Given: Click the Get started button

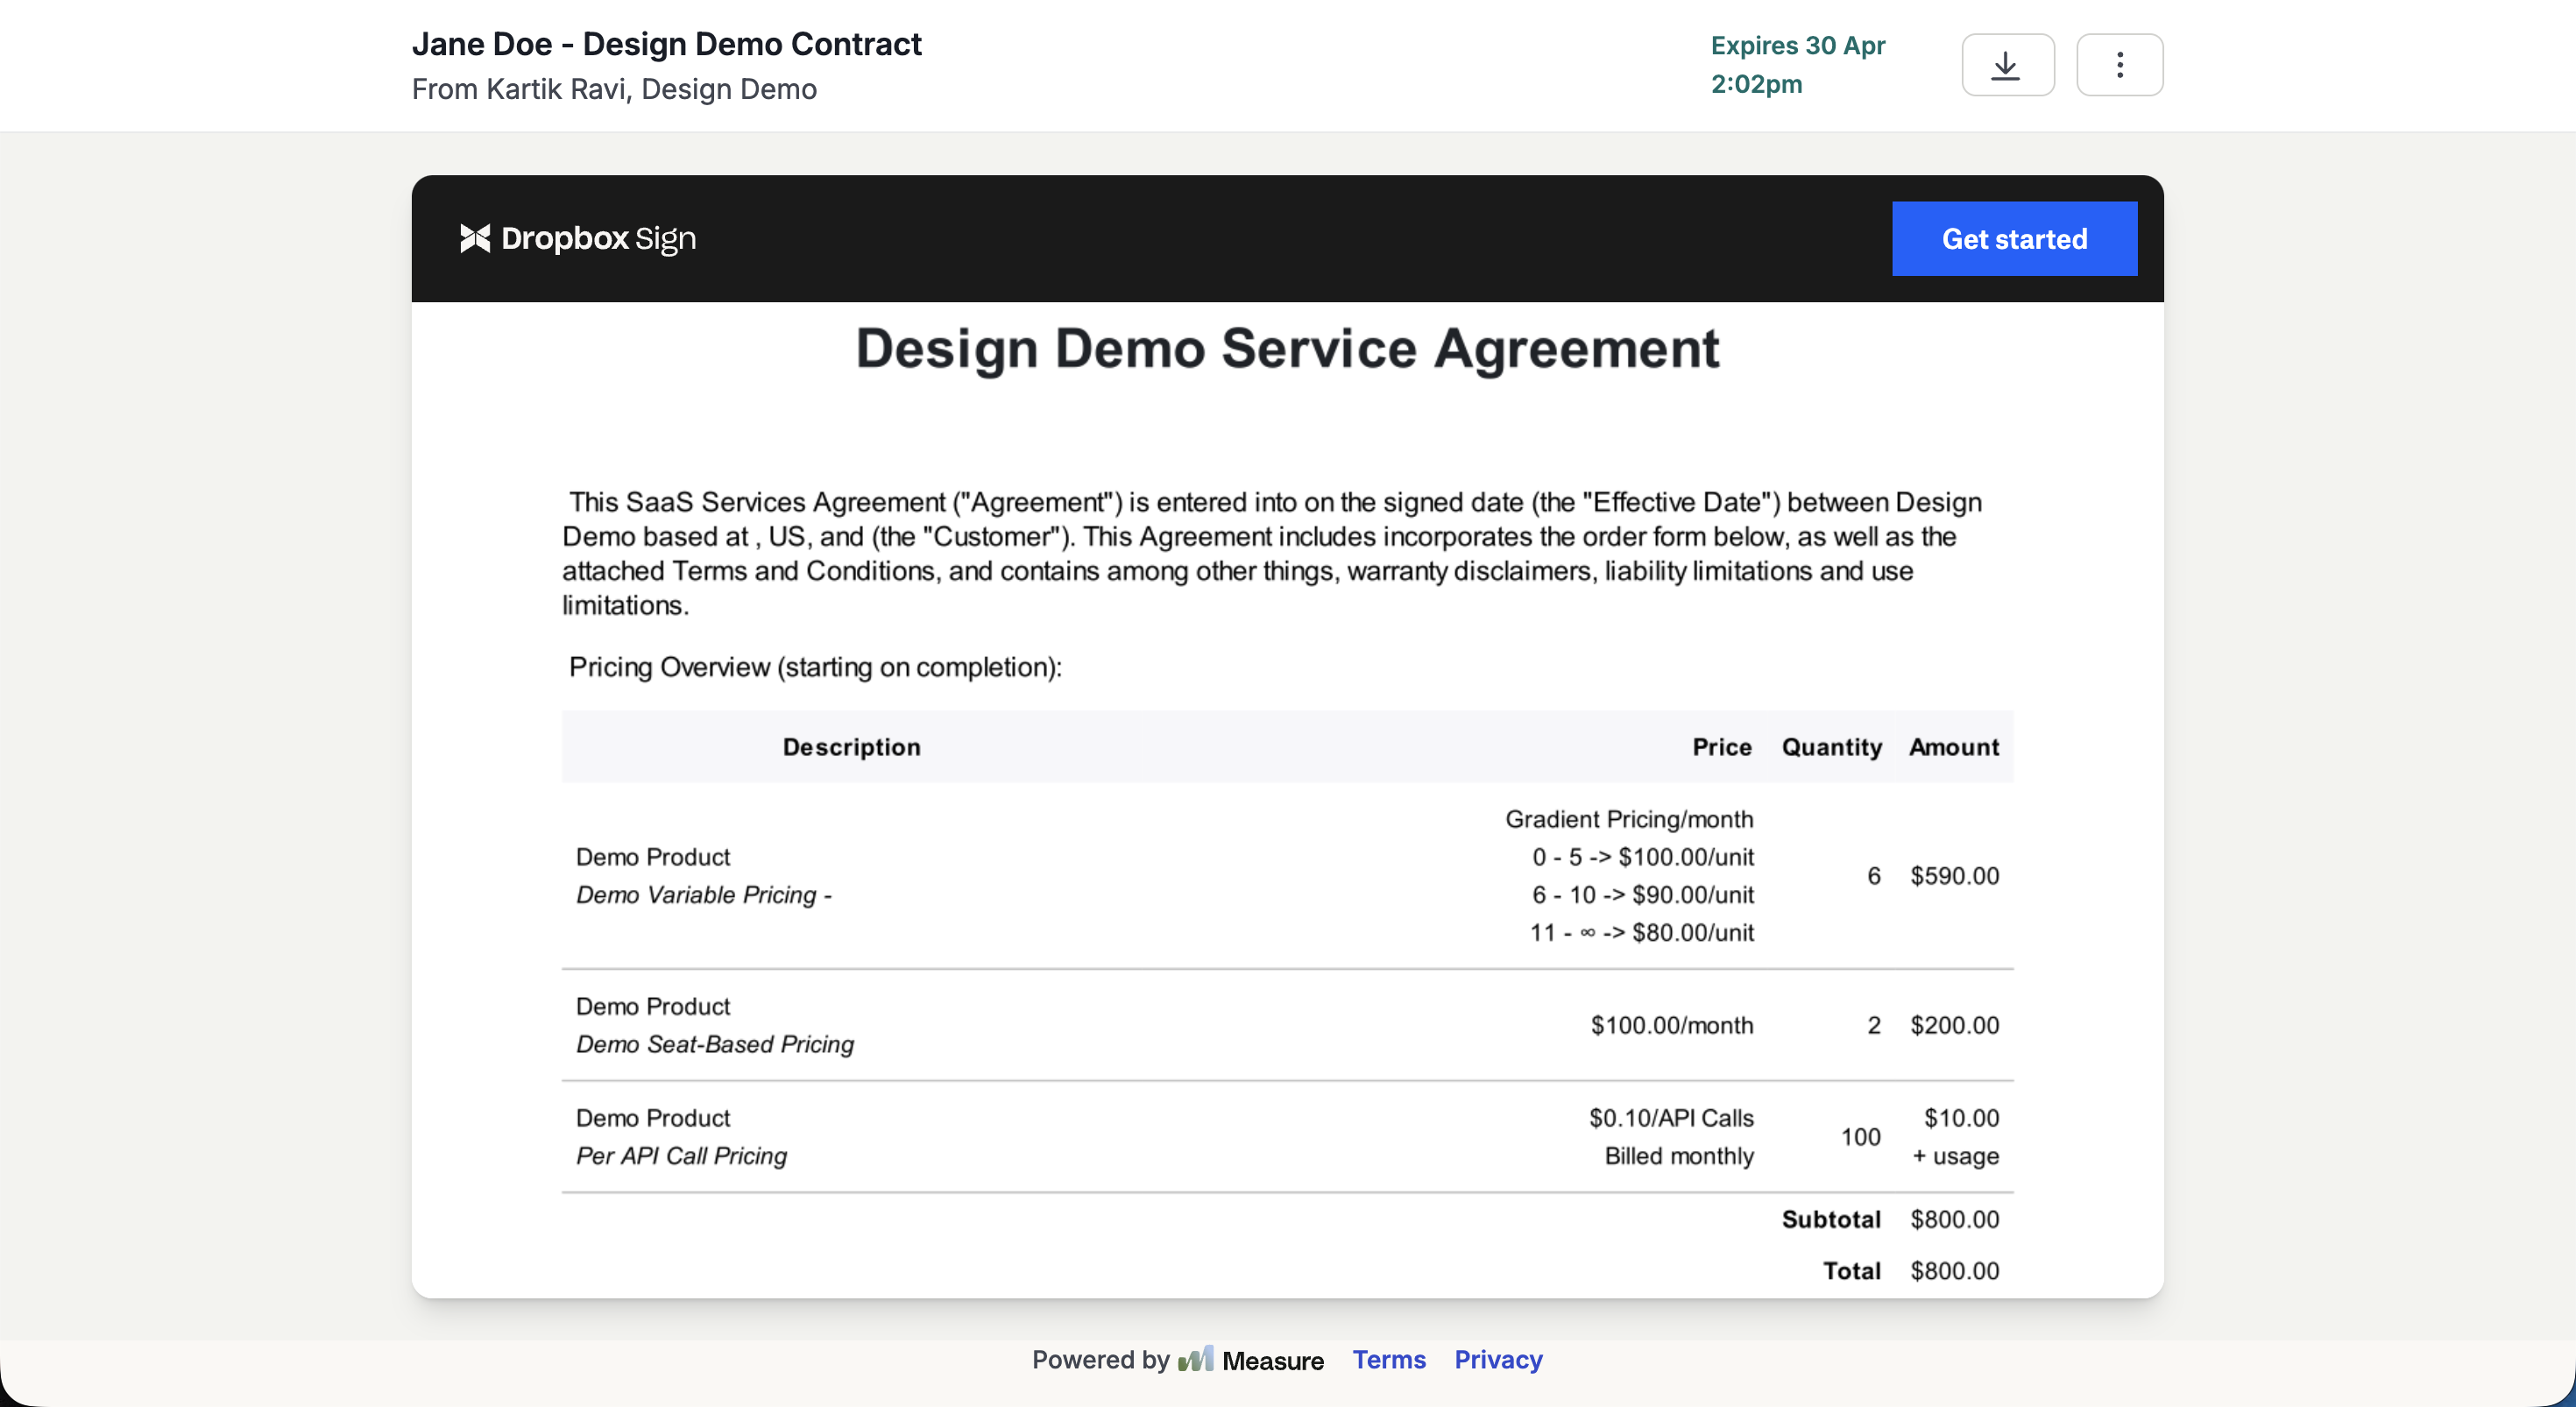Looking at the screenshot, I should 2014,239.
